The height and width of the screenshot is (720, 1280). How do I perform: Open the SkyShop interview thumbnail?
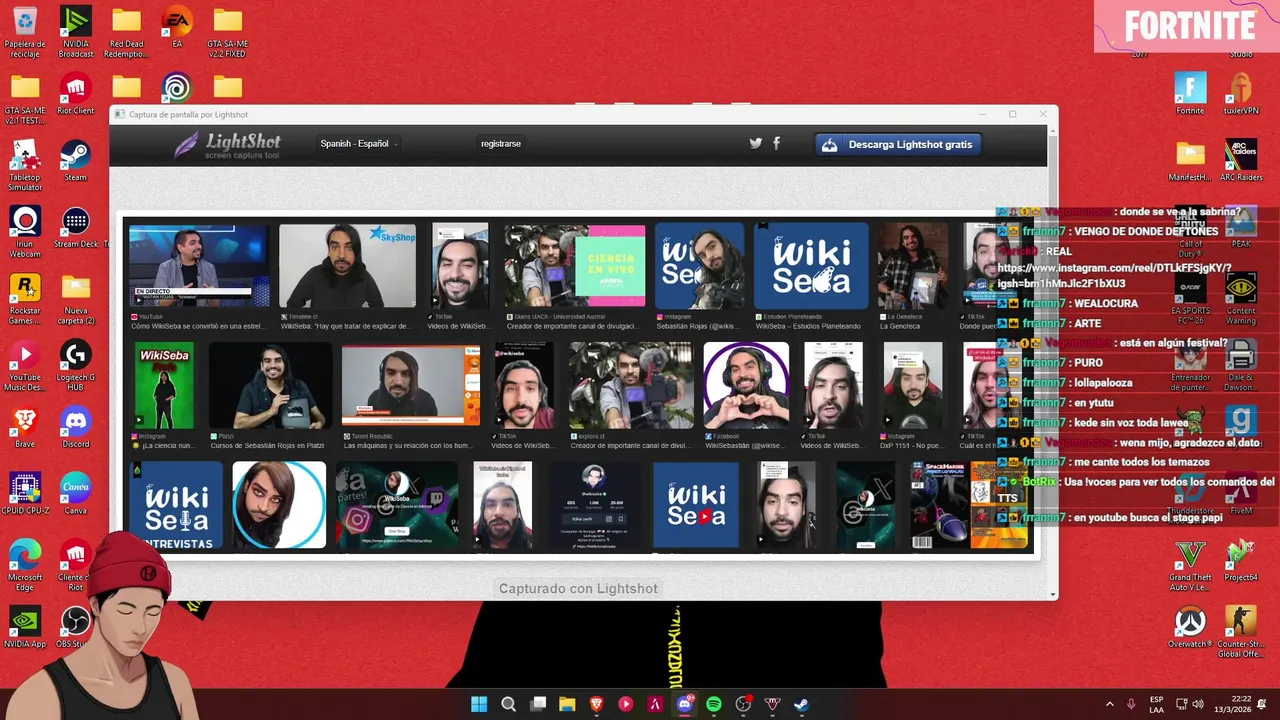(347, 266)
